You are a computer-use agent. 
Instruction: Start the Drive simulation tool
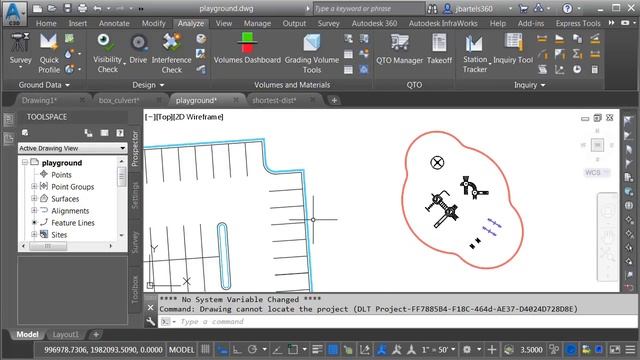138,49
